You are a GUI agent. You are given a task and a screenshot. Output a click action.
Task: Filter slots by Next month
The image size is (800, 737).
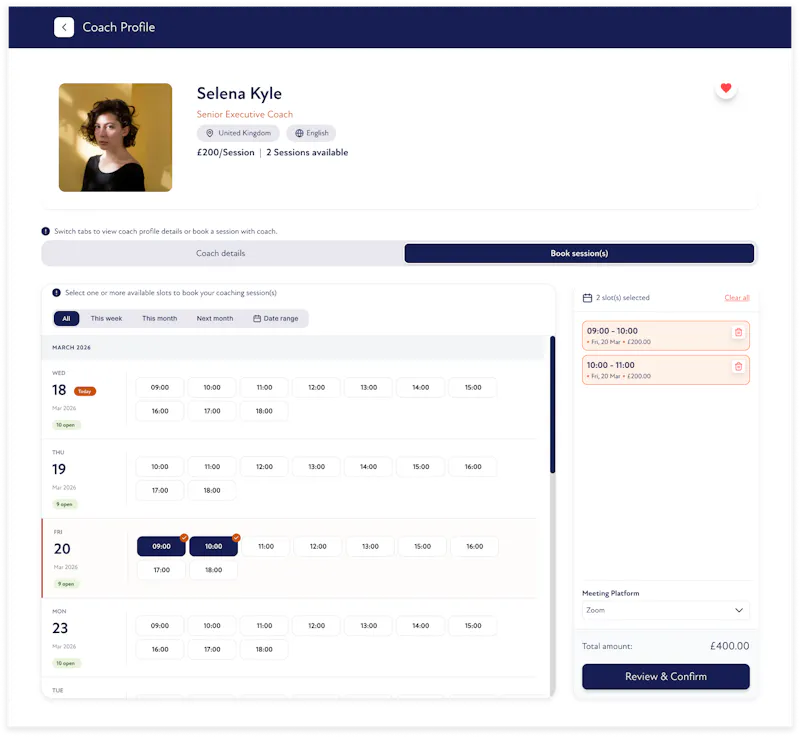pos(215,318)
